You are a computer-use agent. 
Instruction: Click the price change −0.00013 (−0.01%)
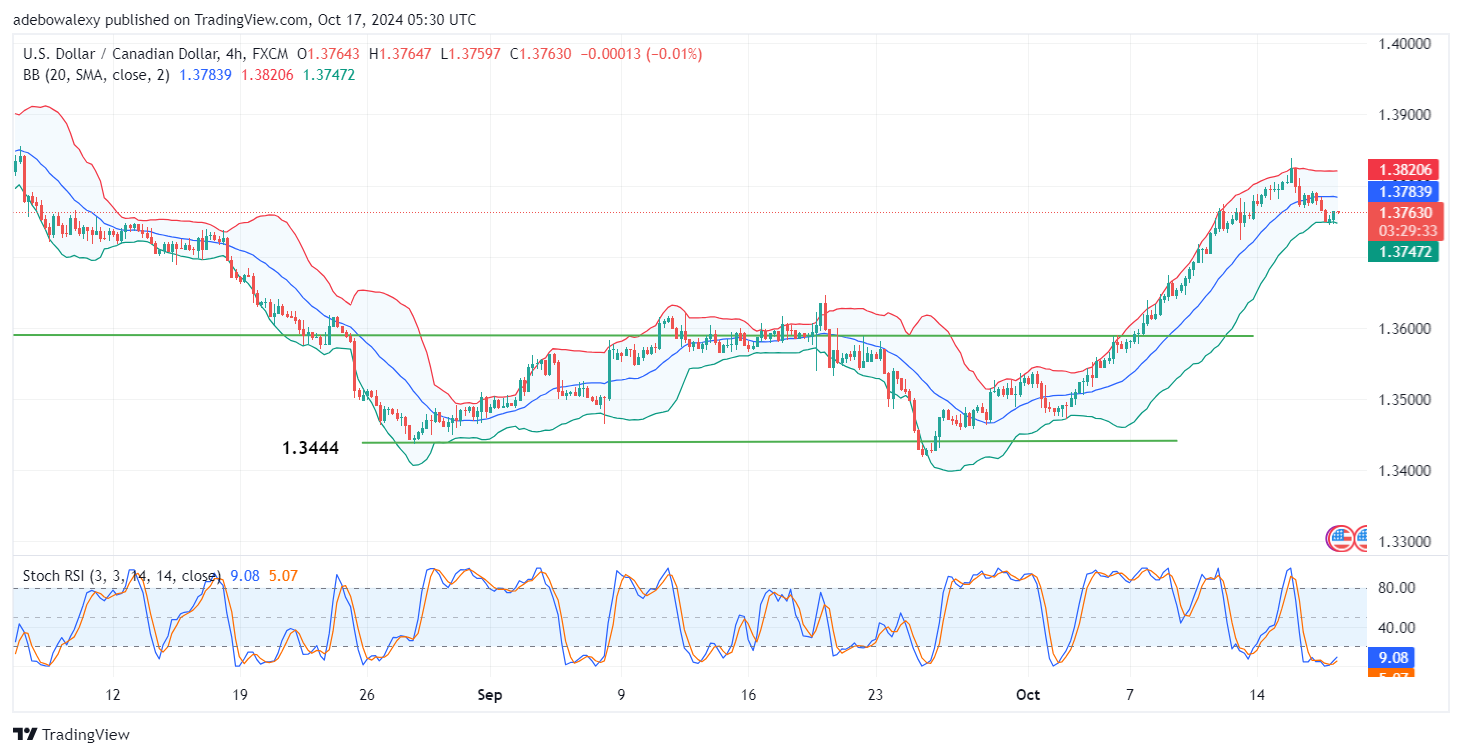tap(640, 54)
